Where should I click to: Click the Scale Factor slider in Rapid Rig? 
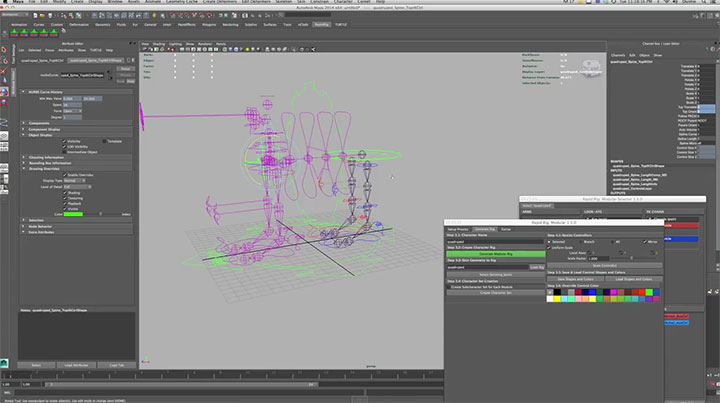pos(636,258)
